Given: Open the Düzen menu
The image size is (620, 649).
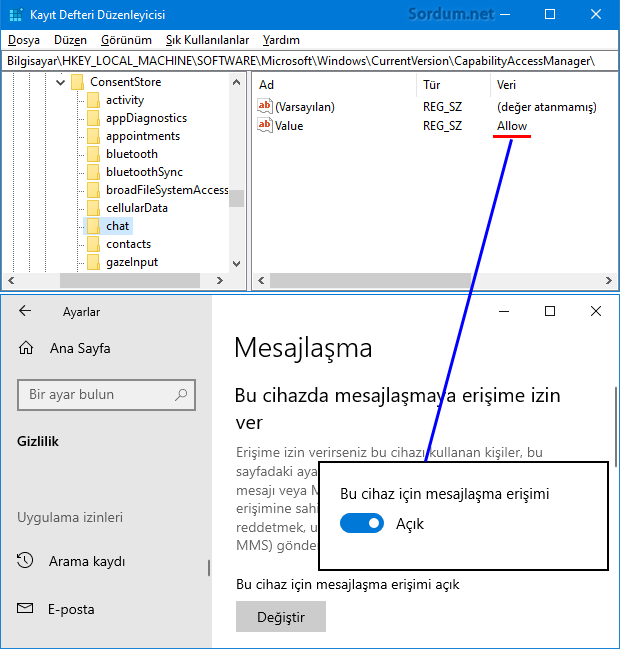Looking at the screenshot, I should click(70, 40).
